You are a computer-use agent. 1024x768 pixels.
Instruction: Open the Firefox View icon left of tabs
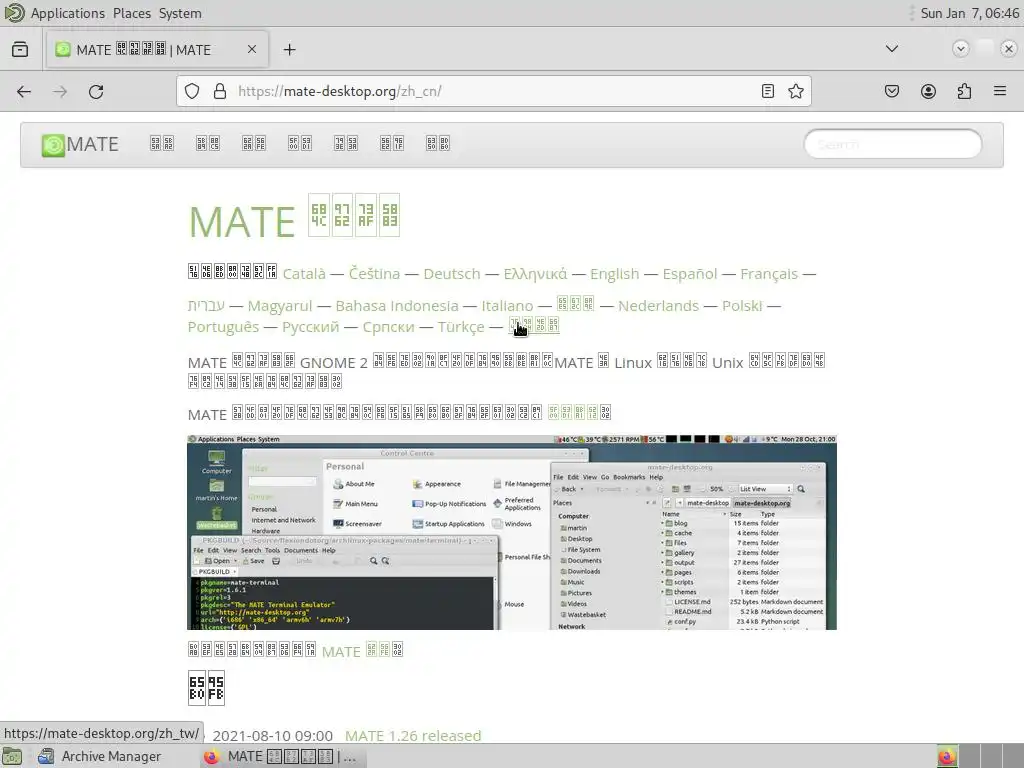pyautogui.click(x=20, y=50)
